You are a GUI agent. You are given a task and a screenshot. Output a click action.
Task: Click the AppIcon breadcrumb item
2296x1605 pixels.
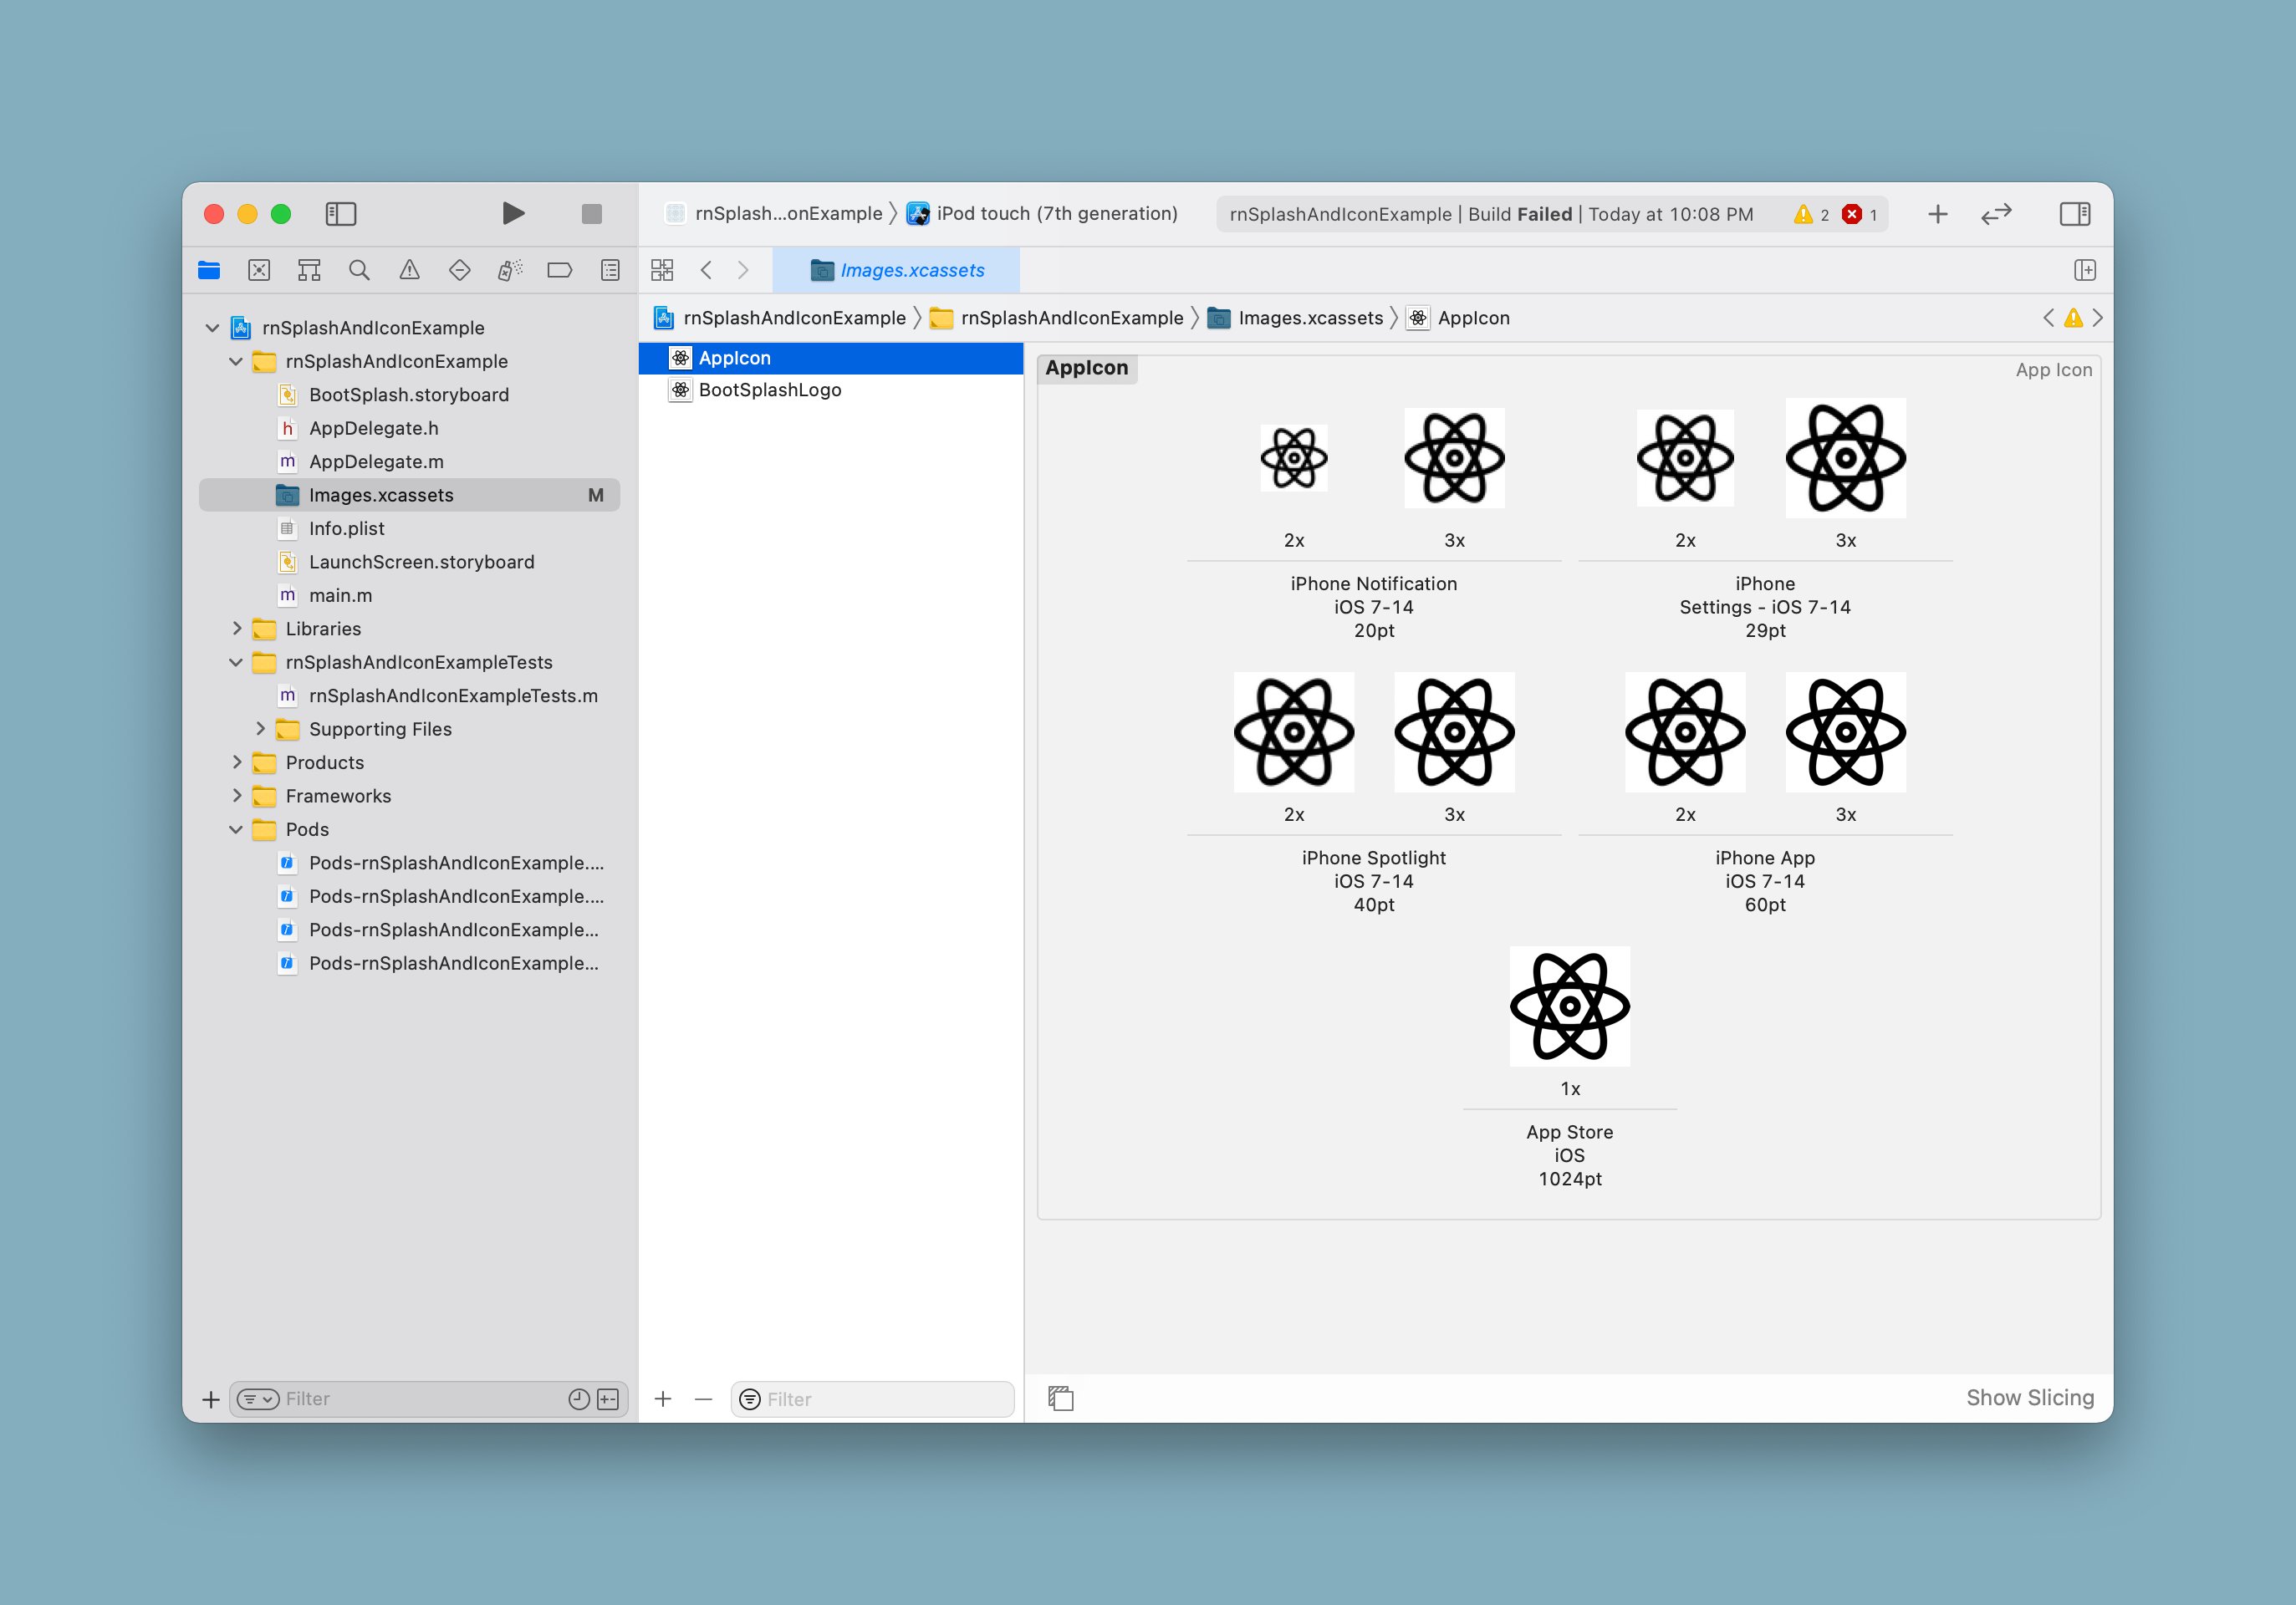(1459, 318)
